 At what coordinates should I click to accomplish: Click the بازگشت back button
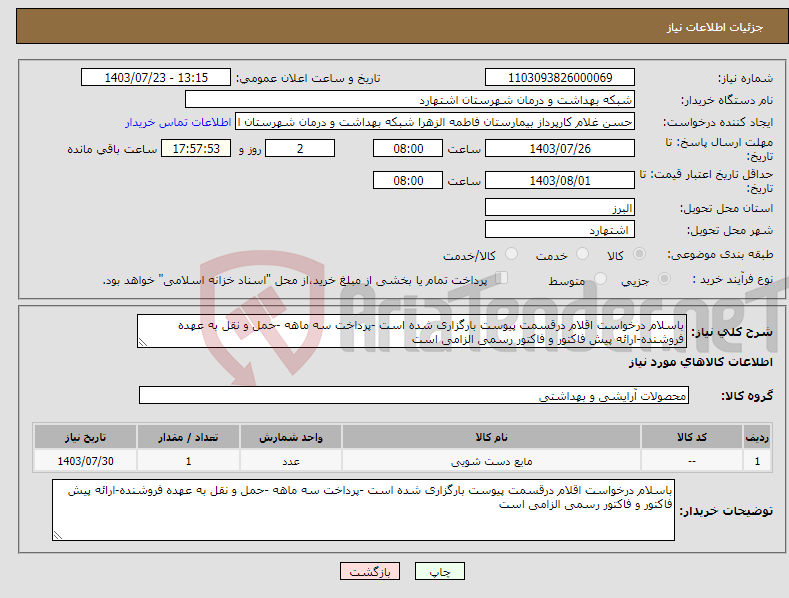[370, 571]
